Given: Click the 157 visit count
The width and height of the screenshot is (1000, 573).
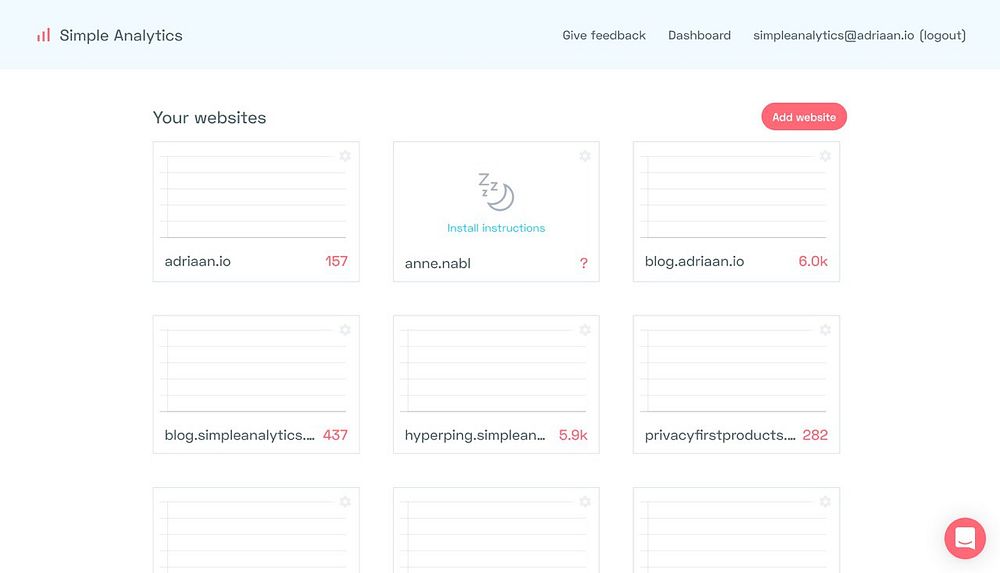Looking at the screenshot, I should coord(336,261).
